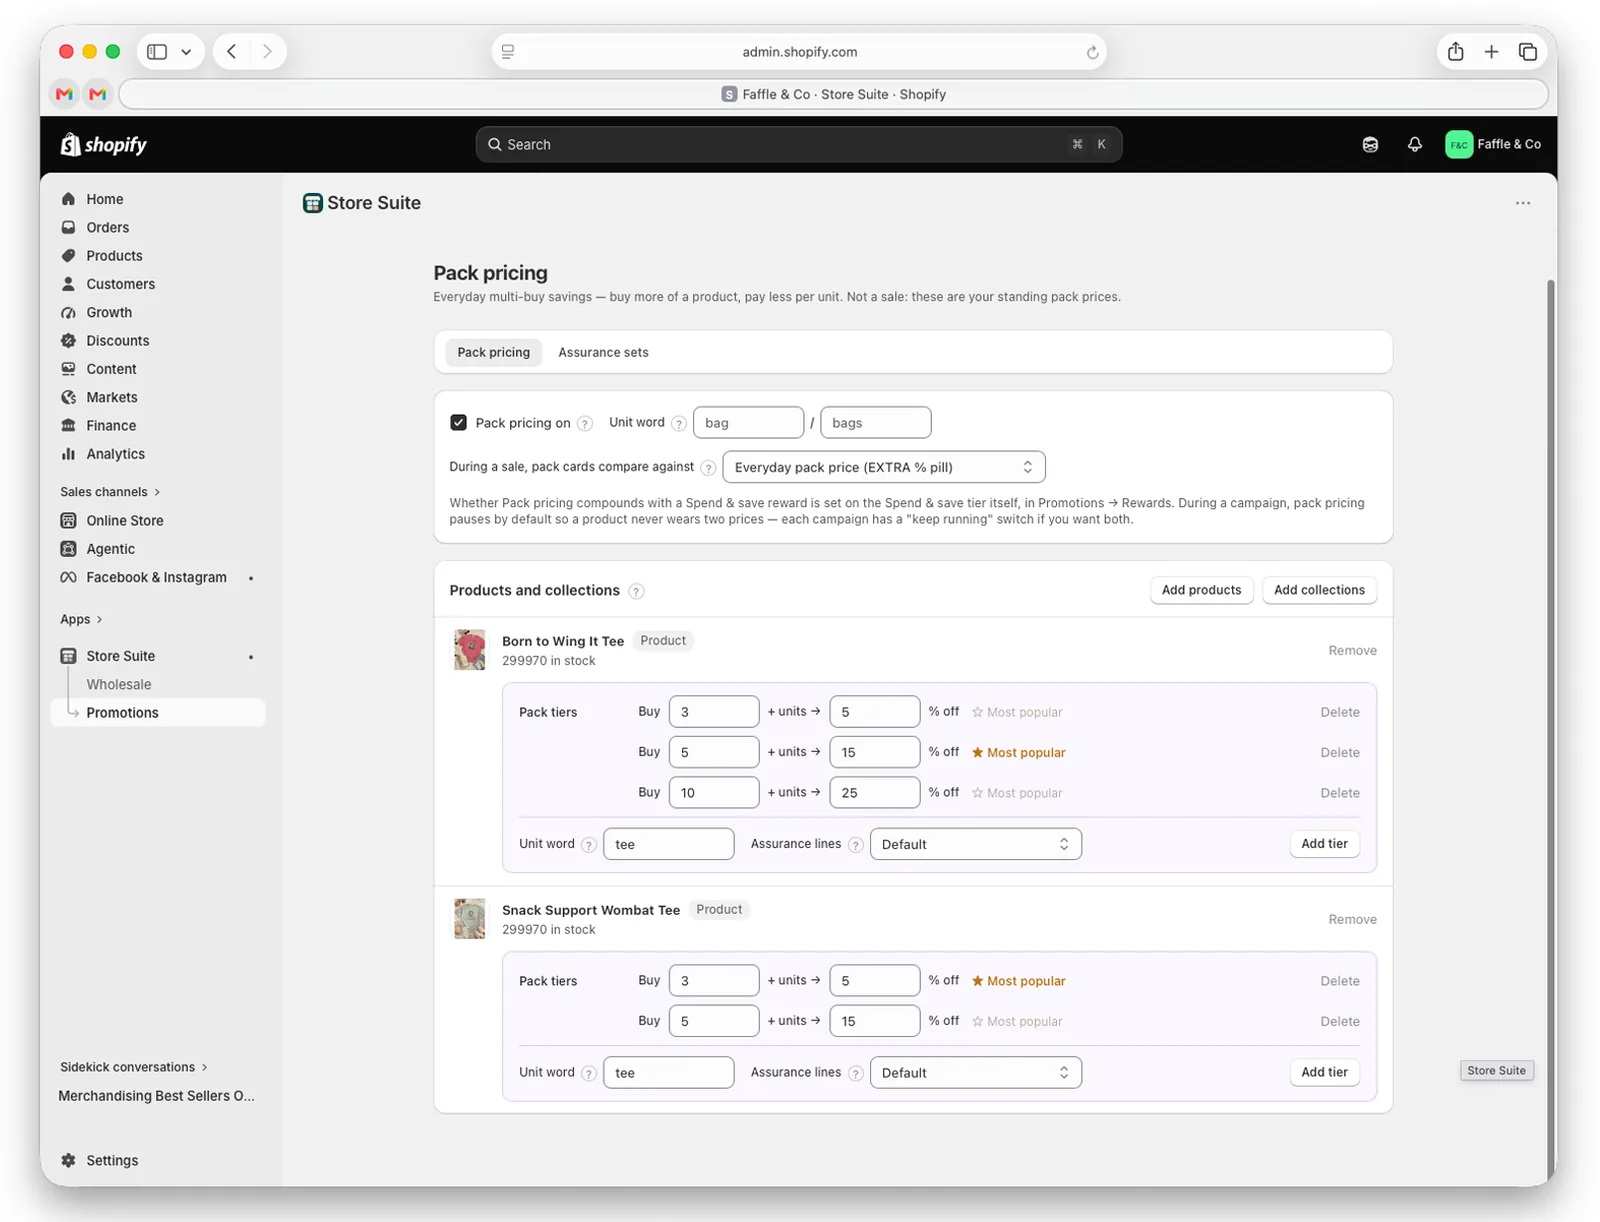Show help for the sale comparison setting
The height and width of the screenshot is (1222, 1600).
pyautogui.click(x=708, y=468)
